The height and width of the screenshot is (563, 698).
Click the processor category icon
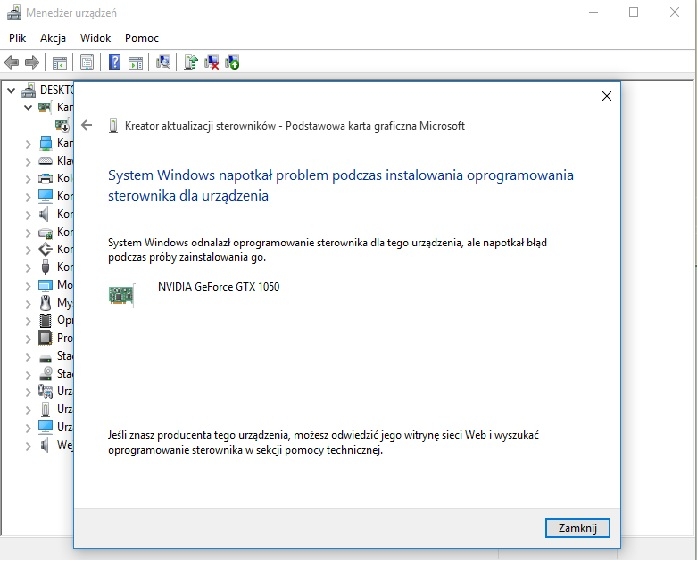pyautogui.click(x=45, y=338)
